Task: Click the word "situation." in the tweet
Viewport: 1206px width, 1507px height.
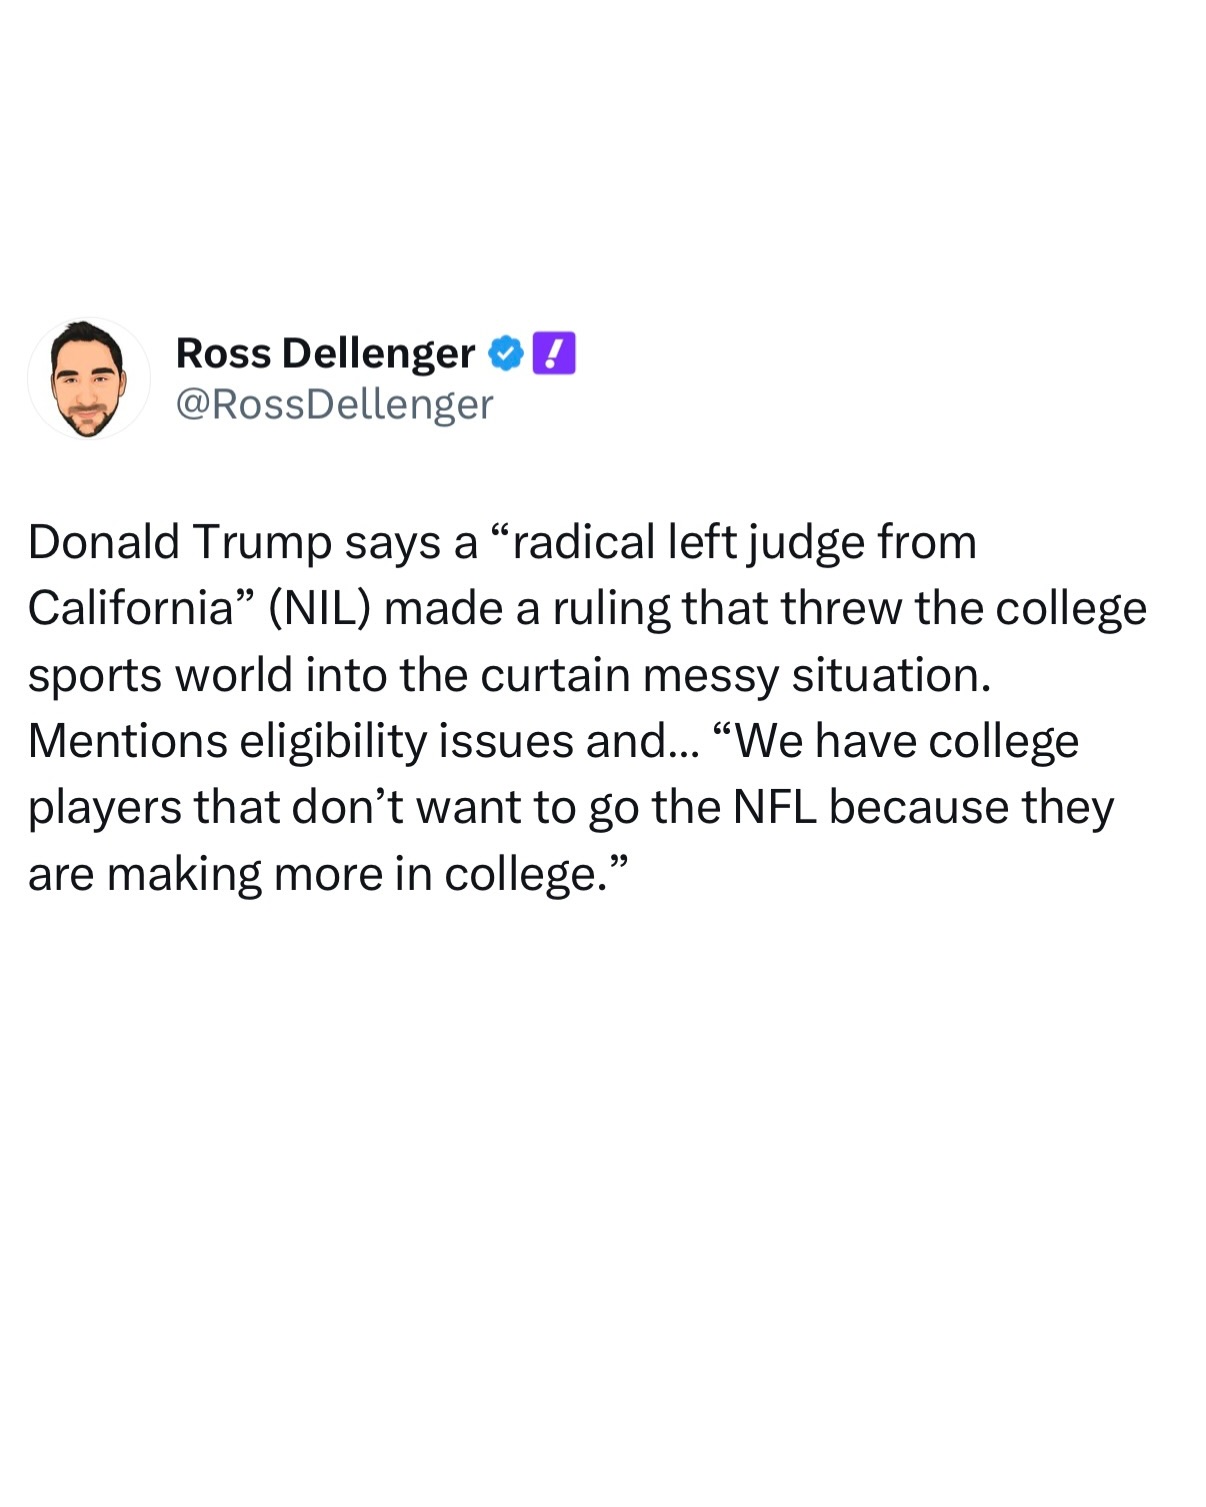Action: (891, 676)
